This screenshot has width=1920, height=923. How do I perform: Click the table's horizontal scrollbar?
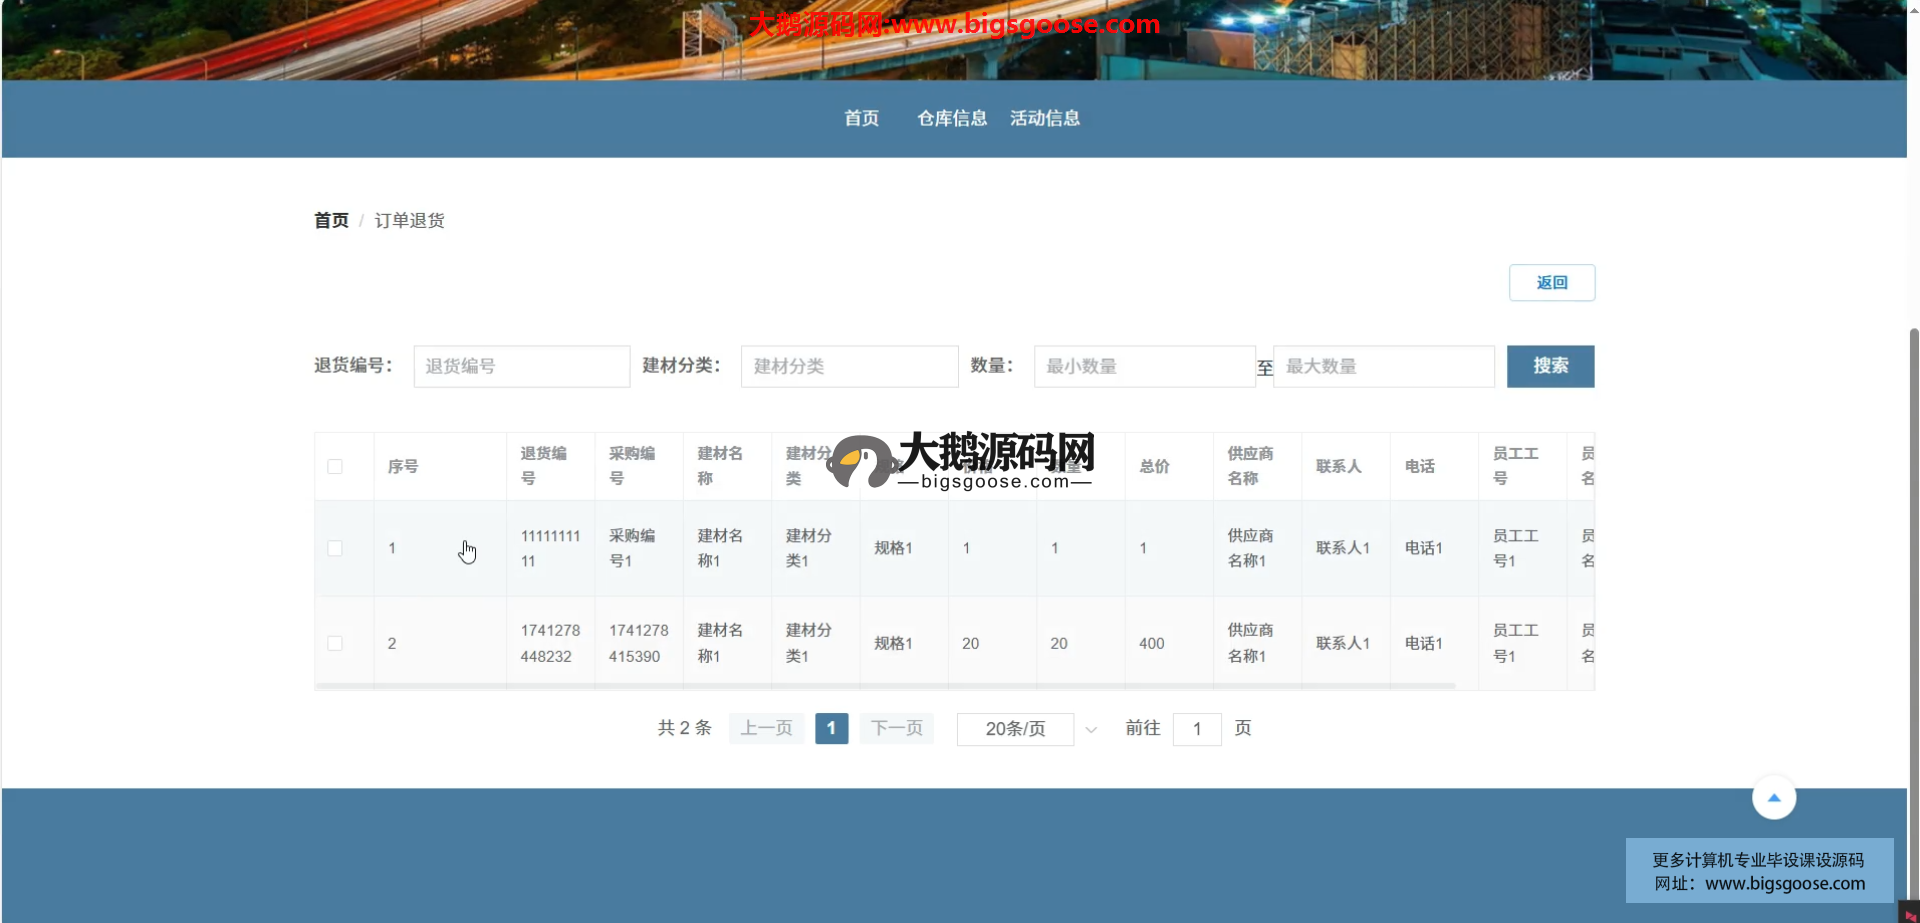tap(885, 686)
